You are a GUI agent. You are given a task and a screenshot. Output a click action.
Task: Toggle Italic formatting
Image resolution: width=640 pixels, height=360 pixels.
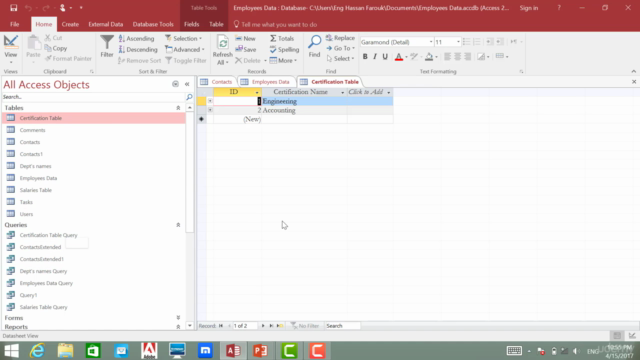(x=375, y=57)
